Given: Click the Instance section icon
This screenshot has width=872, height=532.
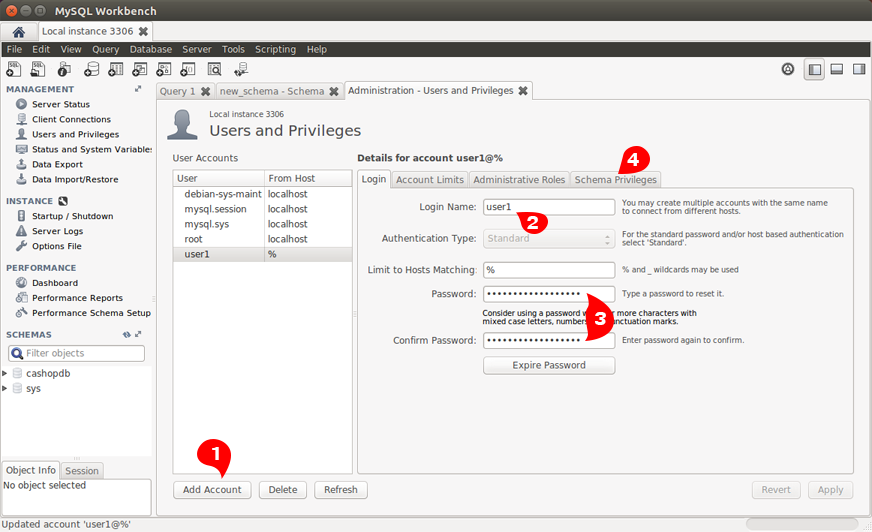Looking at the screenshot, I should 63,201.
